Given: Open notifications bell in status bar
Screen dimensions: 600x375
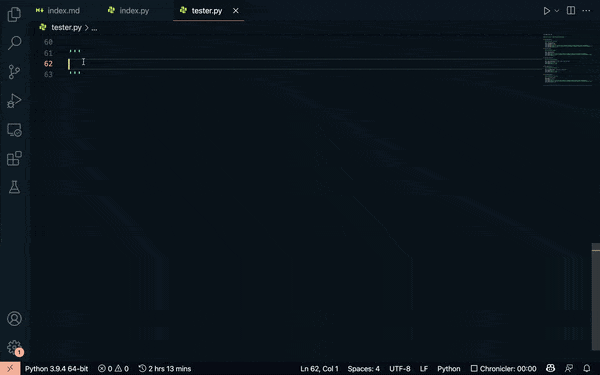Looking at the screenshot, I should pos(587,368).
